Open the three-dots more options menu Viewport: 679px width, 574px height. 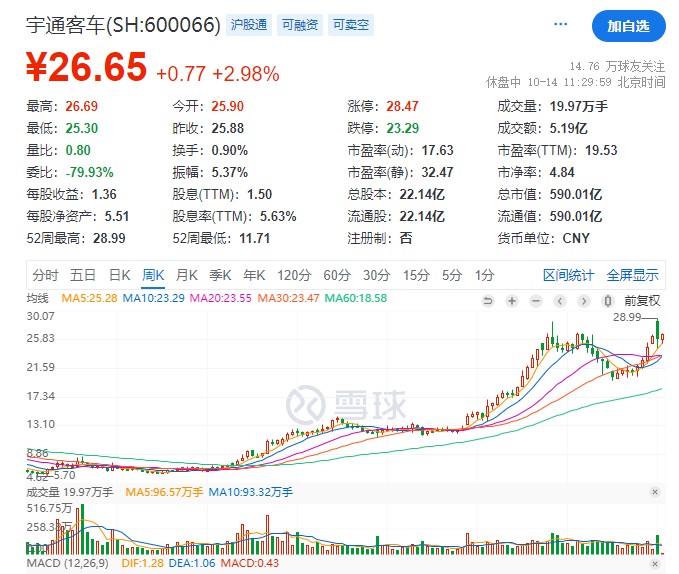point(560,24)
